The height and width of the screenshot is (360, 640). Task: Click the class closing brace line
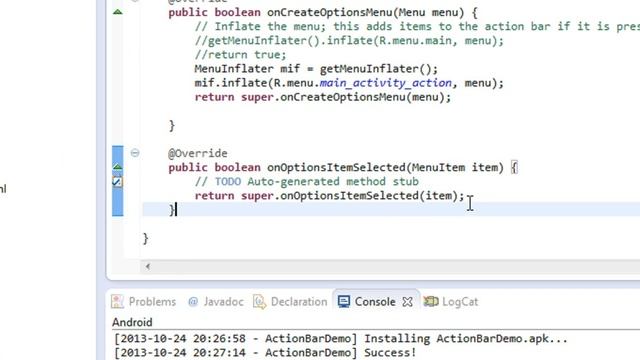pos(145,238)
